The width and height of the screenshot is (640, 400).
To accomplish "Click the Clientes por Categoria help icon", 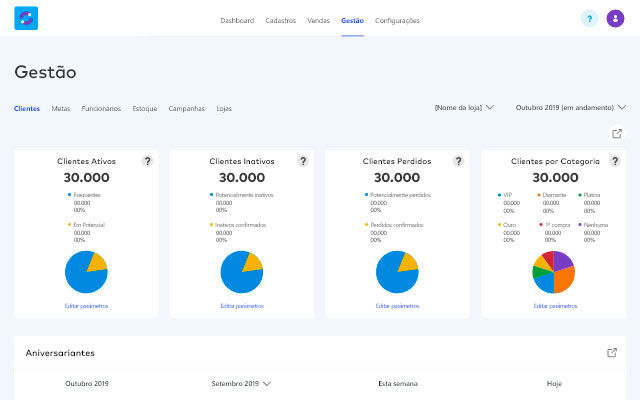I will point(615,161).
